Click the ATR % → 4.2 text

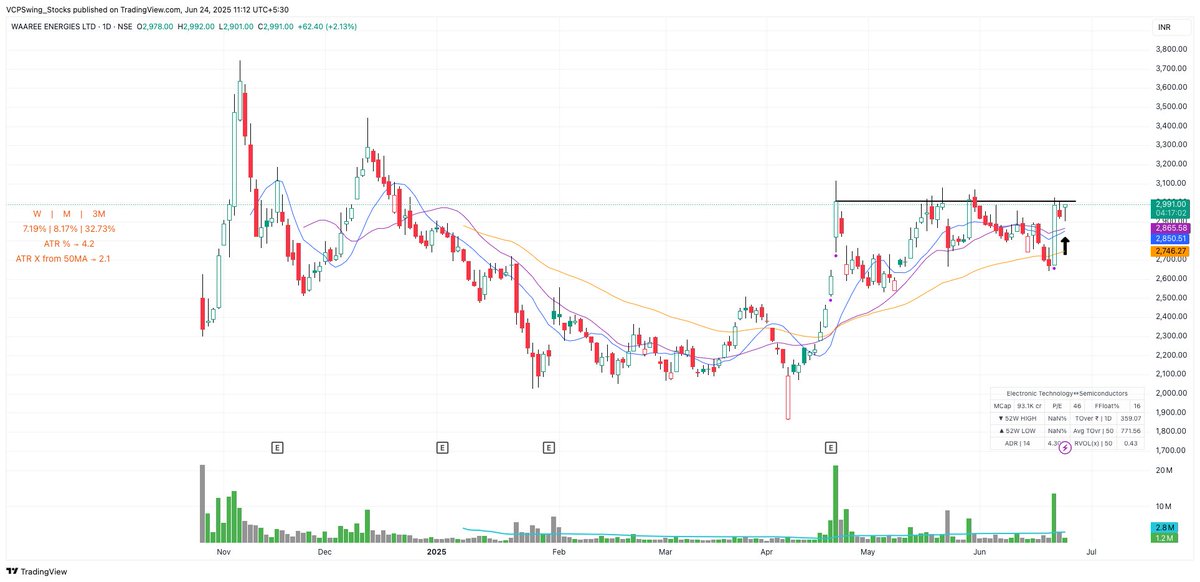point(69,244)
